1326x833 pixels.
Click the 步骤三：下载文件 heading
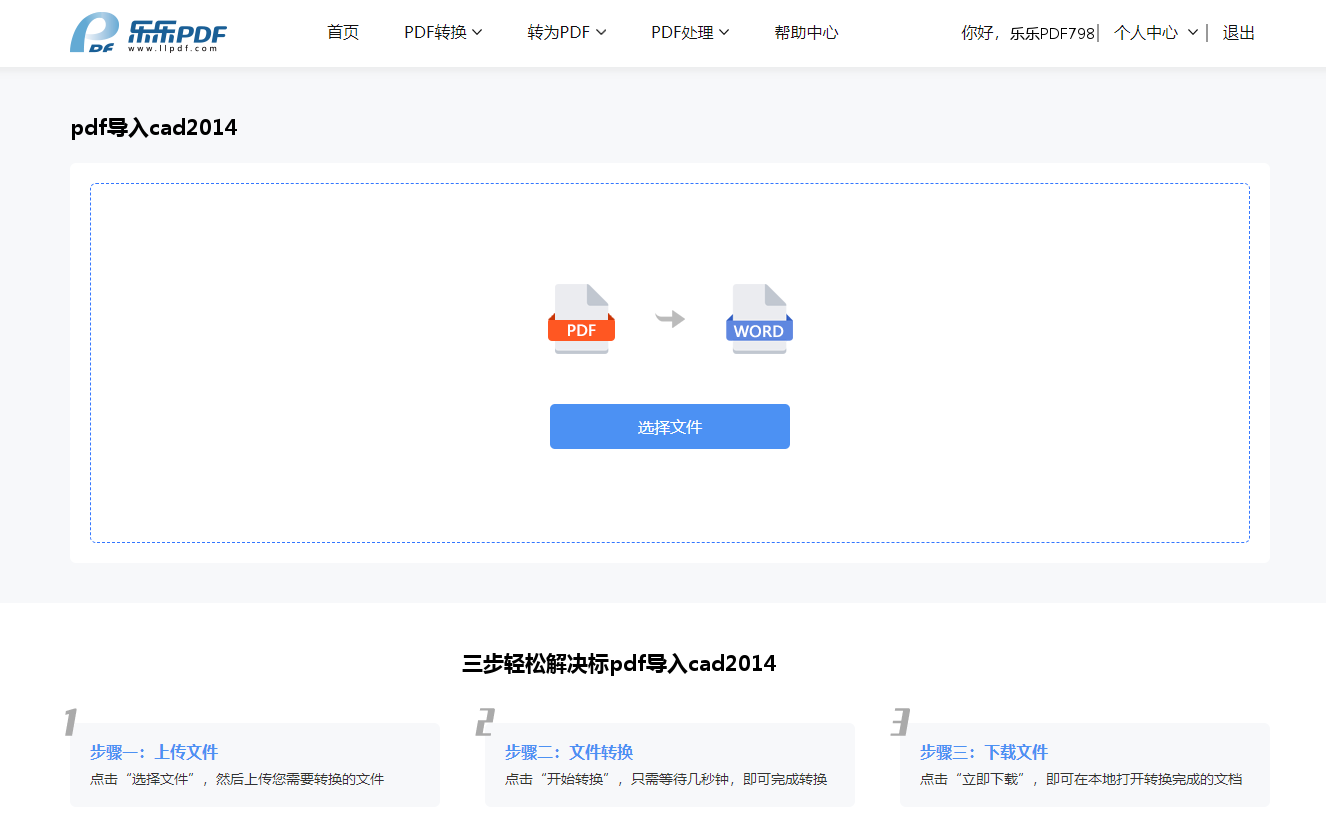pos(984,752)
